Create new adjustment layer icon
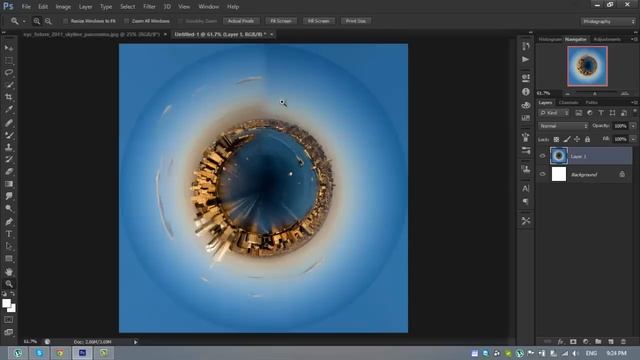 click(x=586, y=342)
